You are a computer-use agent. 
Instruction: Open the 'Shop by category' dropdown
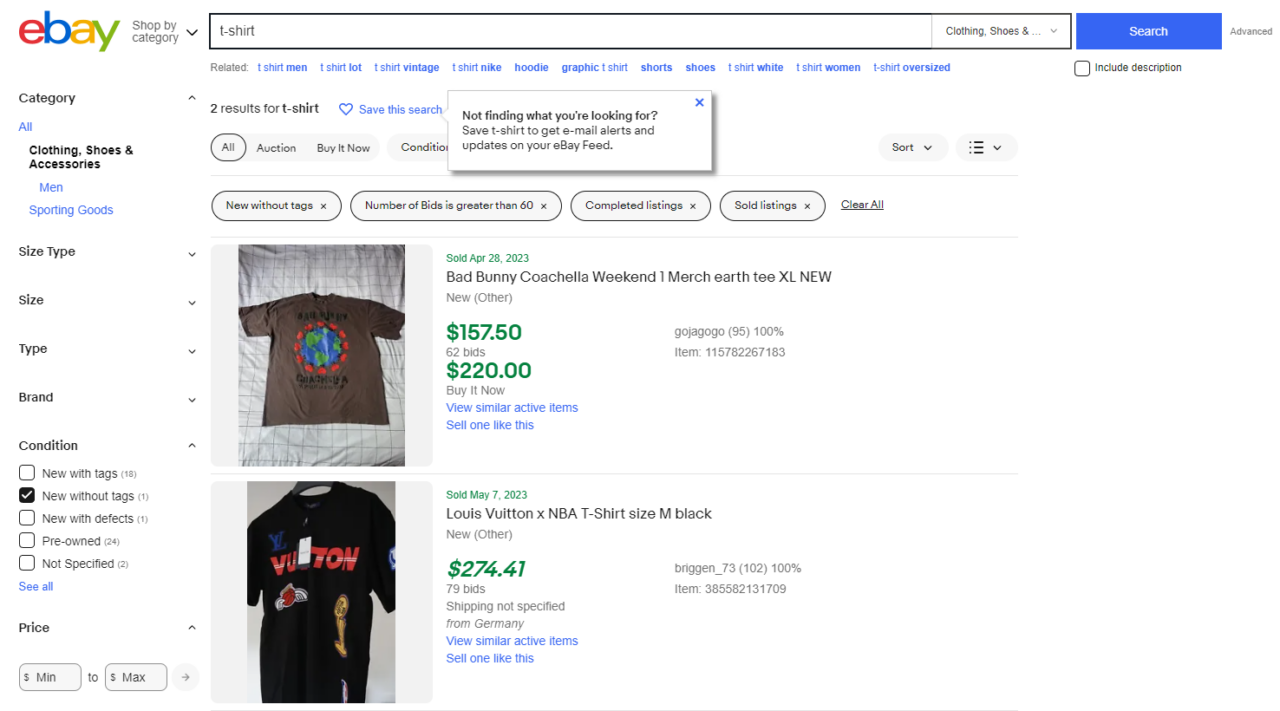(x=165, y=31)
